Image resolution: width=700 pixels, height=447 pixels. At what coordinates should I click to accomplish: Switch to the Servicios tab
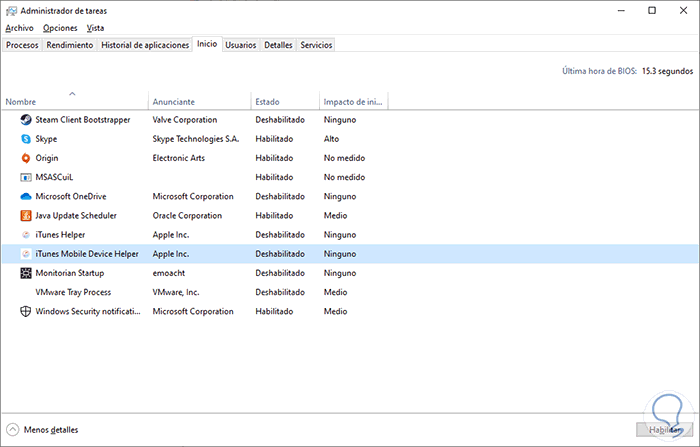[316, 45]
